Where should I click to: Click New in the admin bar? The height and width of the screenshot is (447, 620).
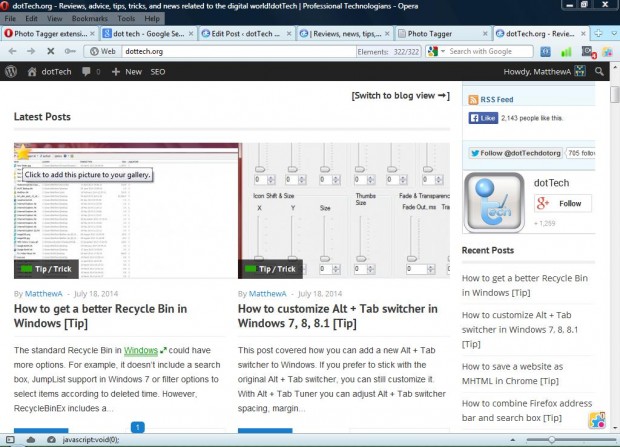tap(127, 72)
